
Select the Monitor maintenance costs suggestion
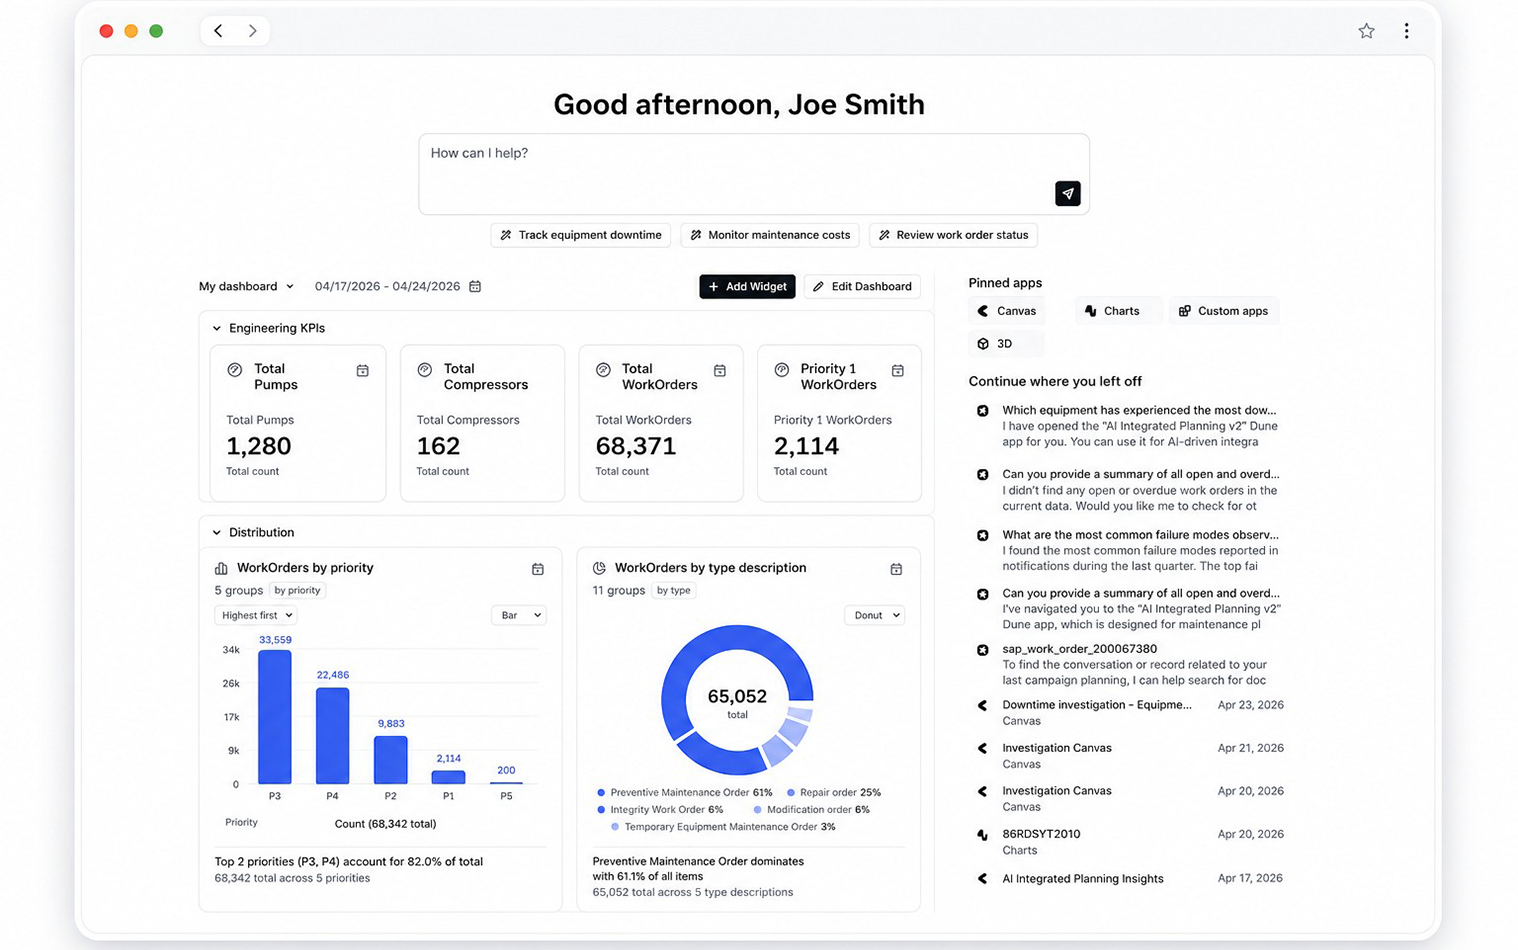click(770, 235)
